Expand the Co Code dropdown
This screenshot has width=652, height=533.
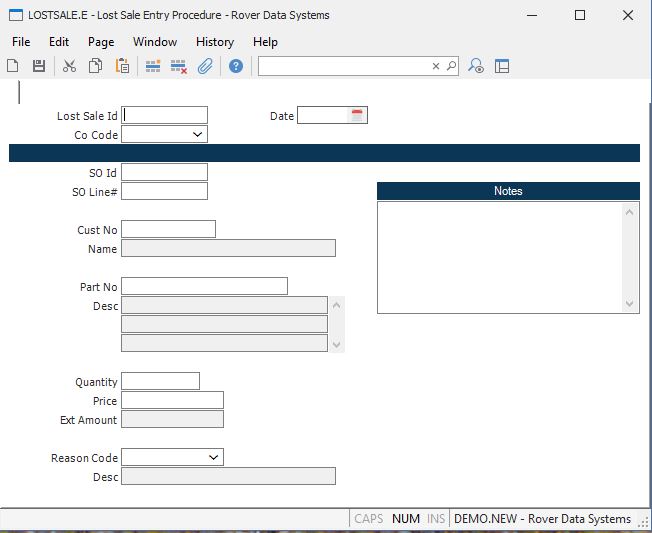tap(197, 135)
